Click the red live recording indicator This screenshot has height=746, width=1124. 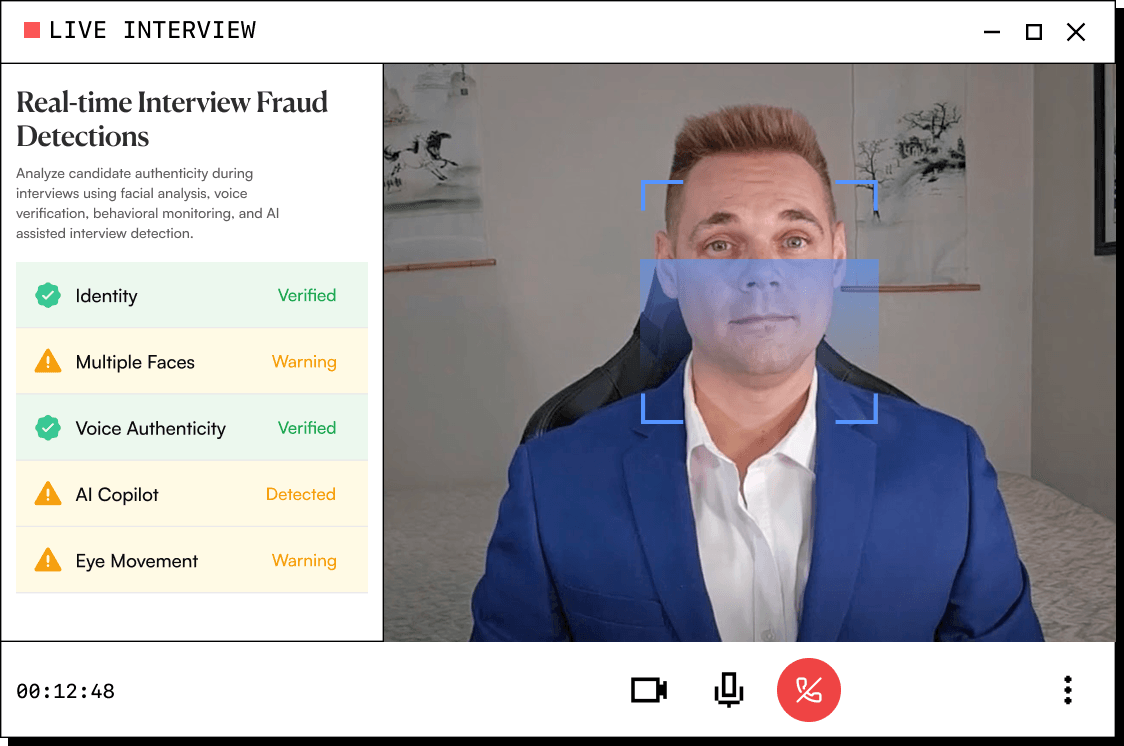tap(32, 30)
